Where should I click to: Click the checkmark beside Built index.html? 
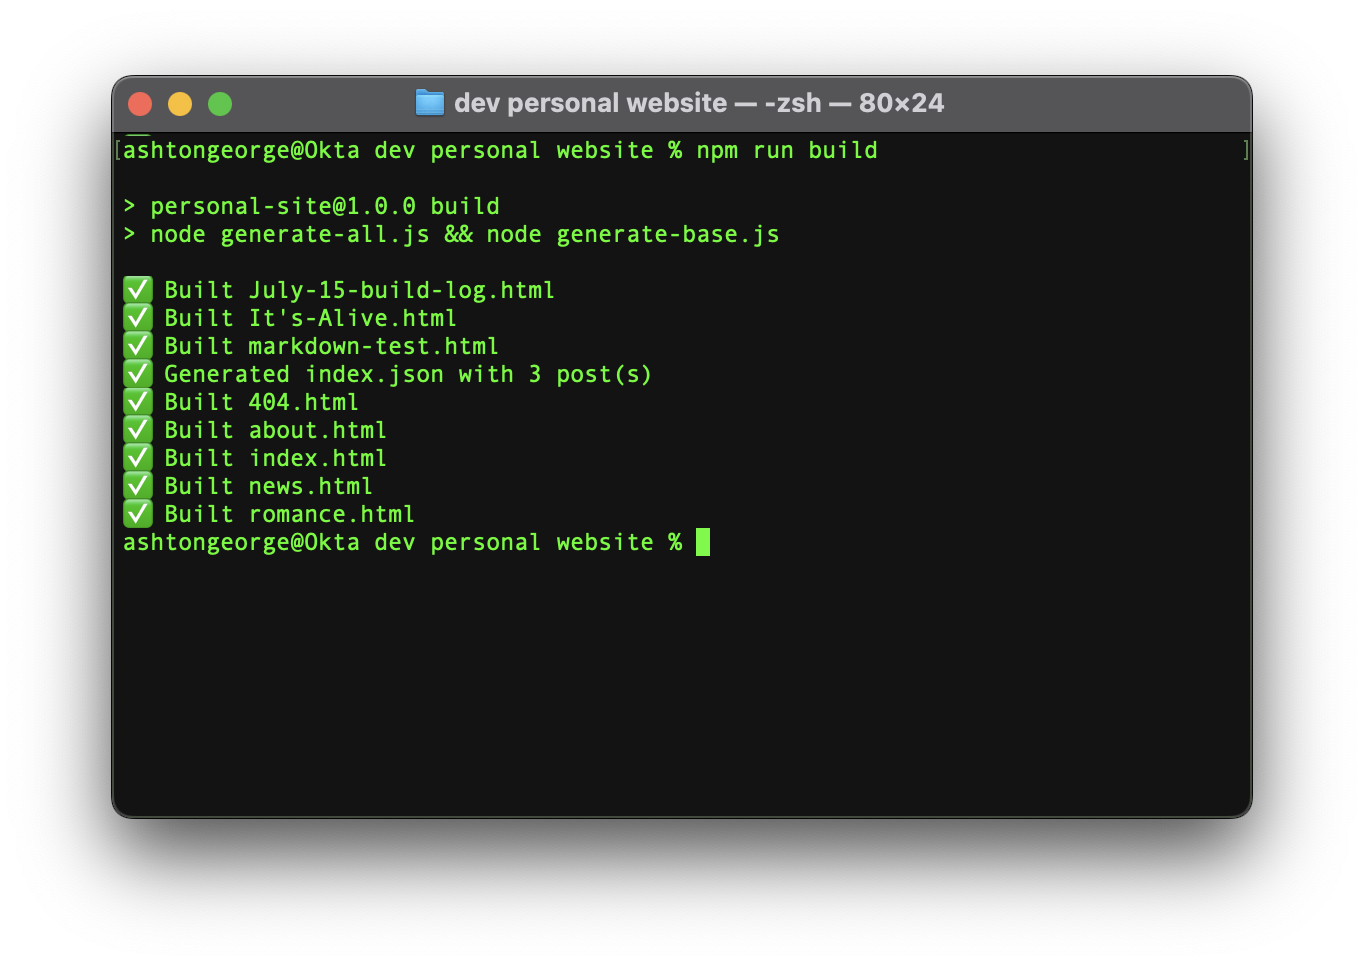pos(138,458)
